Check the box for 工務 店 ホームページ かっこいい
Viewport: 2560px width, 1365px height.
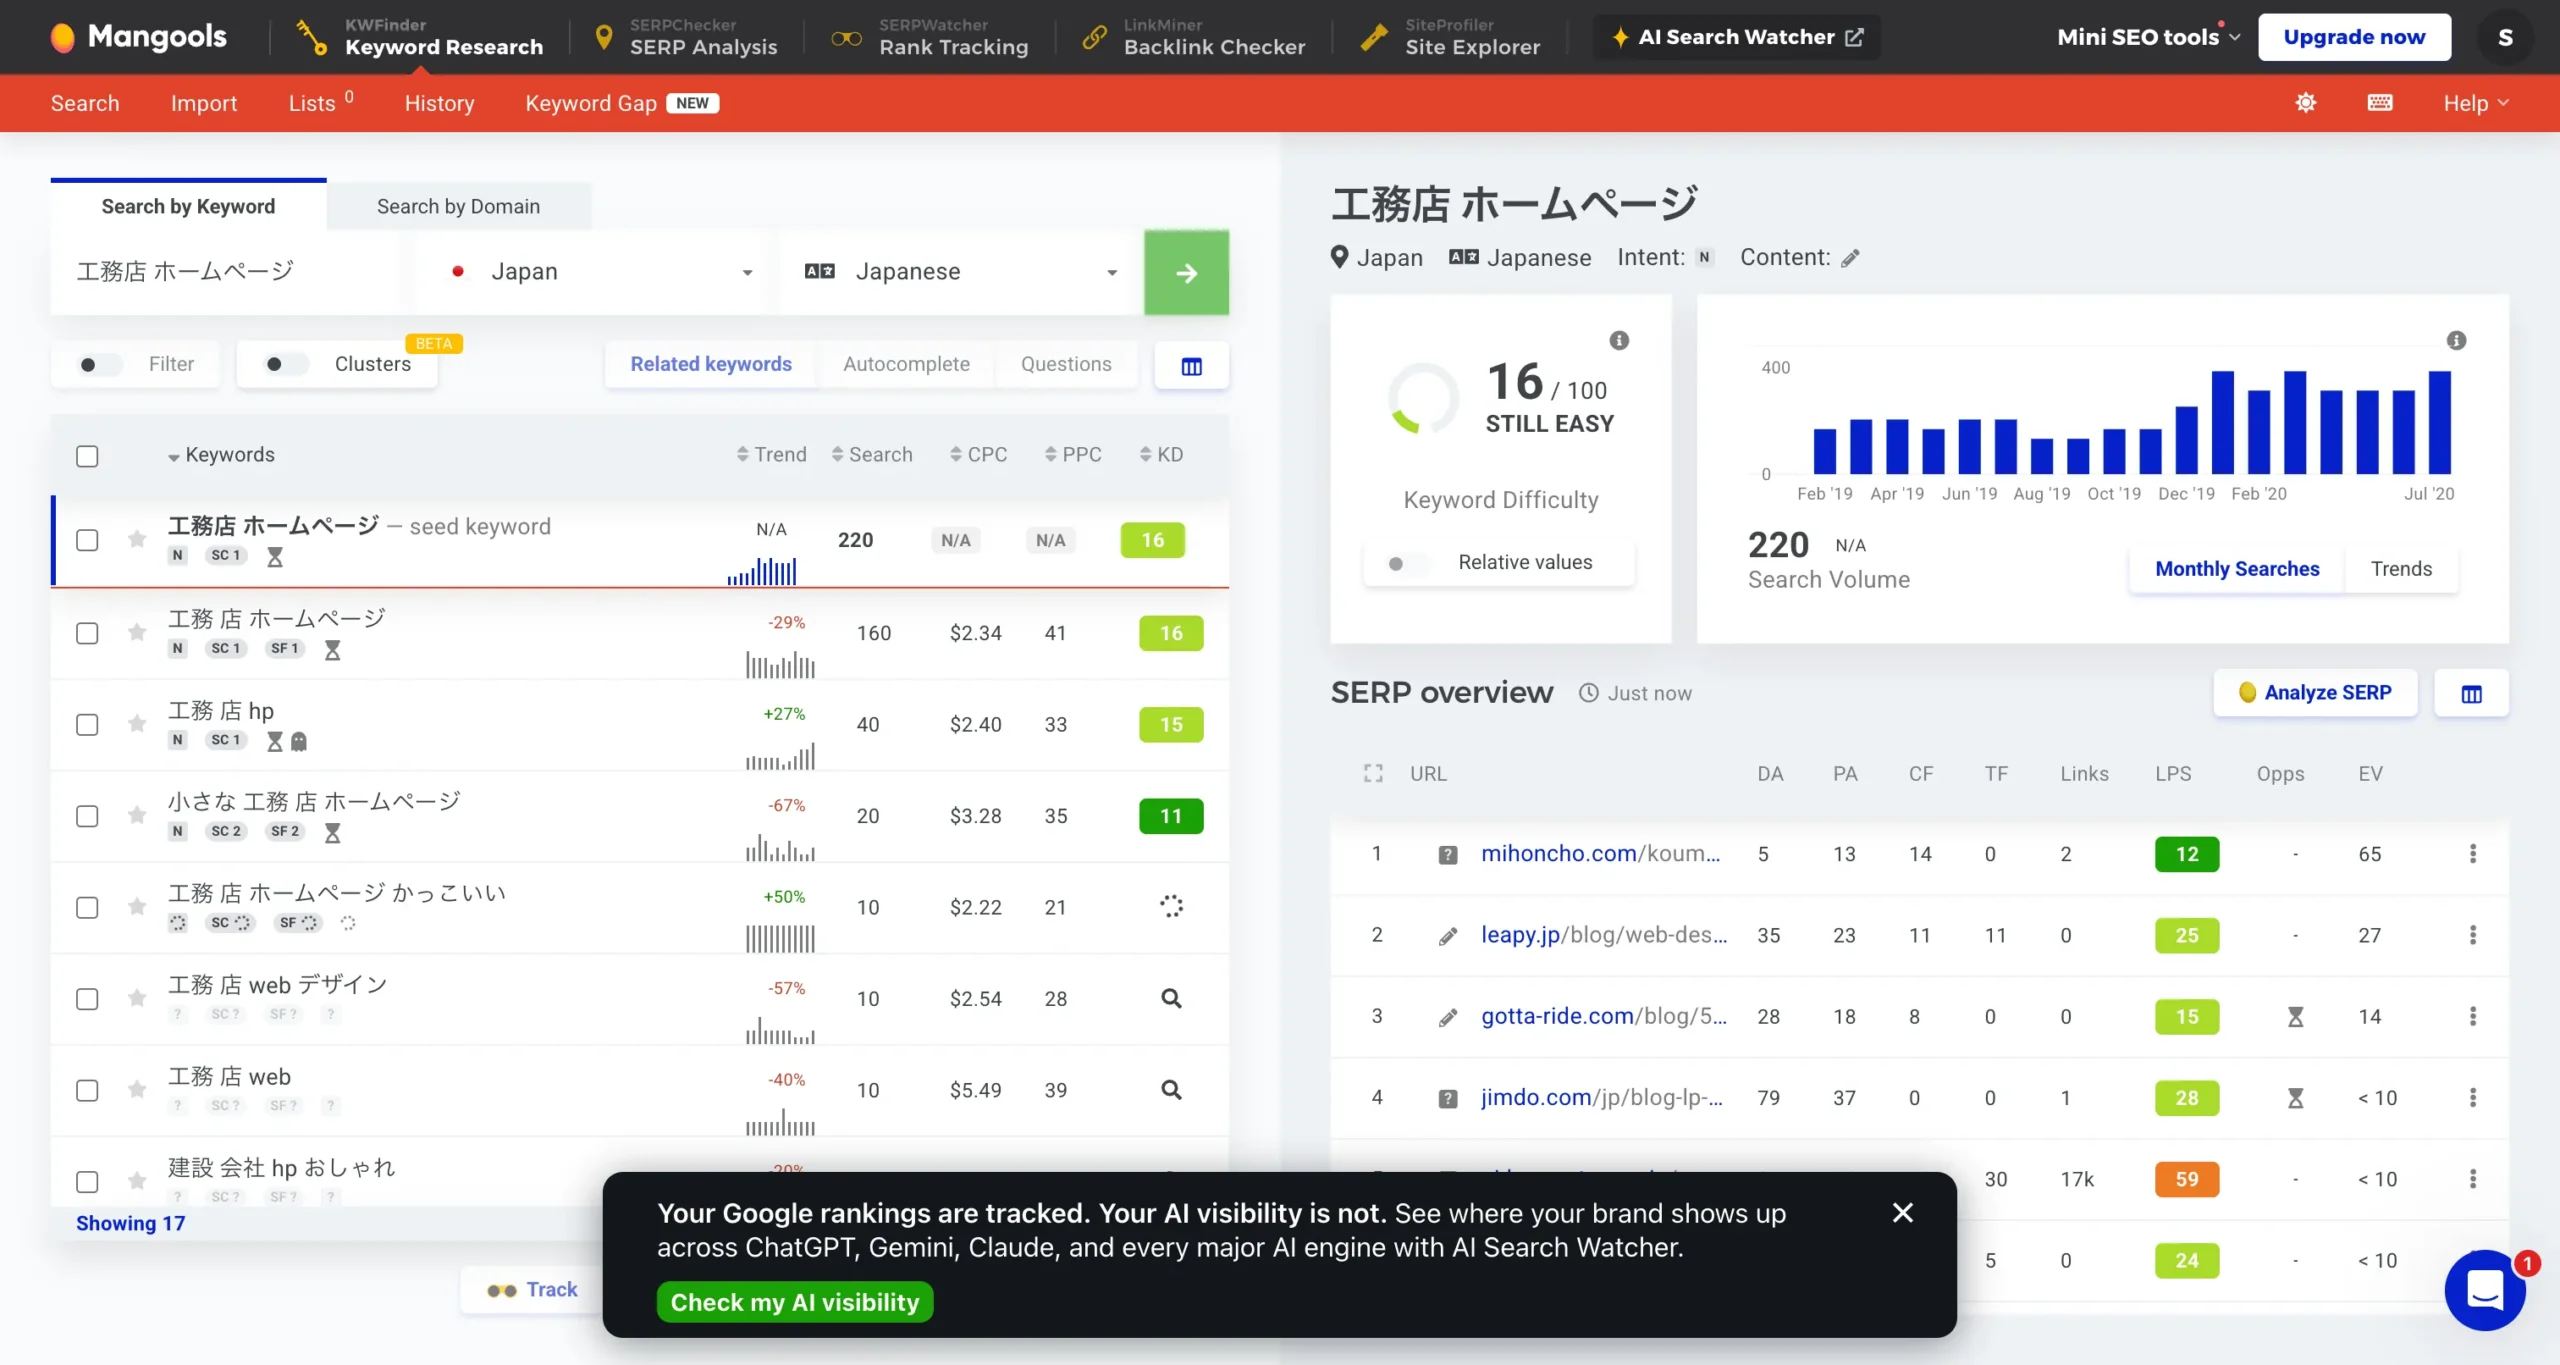click(87, 907)
